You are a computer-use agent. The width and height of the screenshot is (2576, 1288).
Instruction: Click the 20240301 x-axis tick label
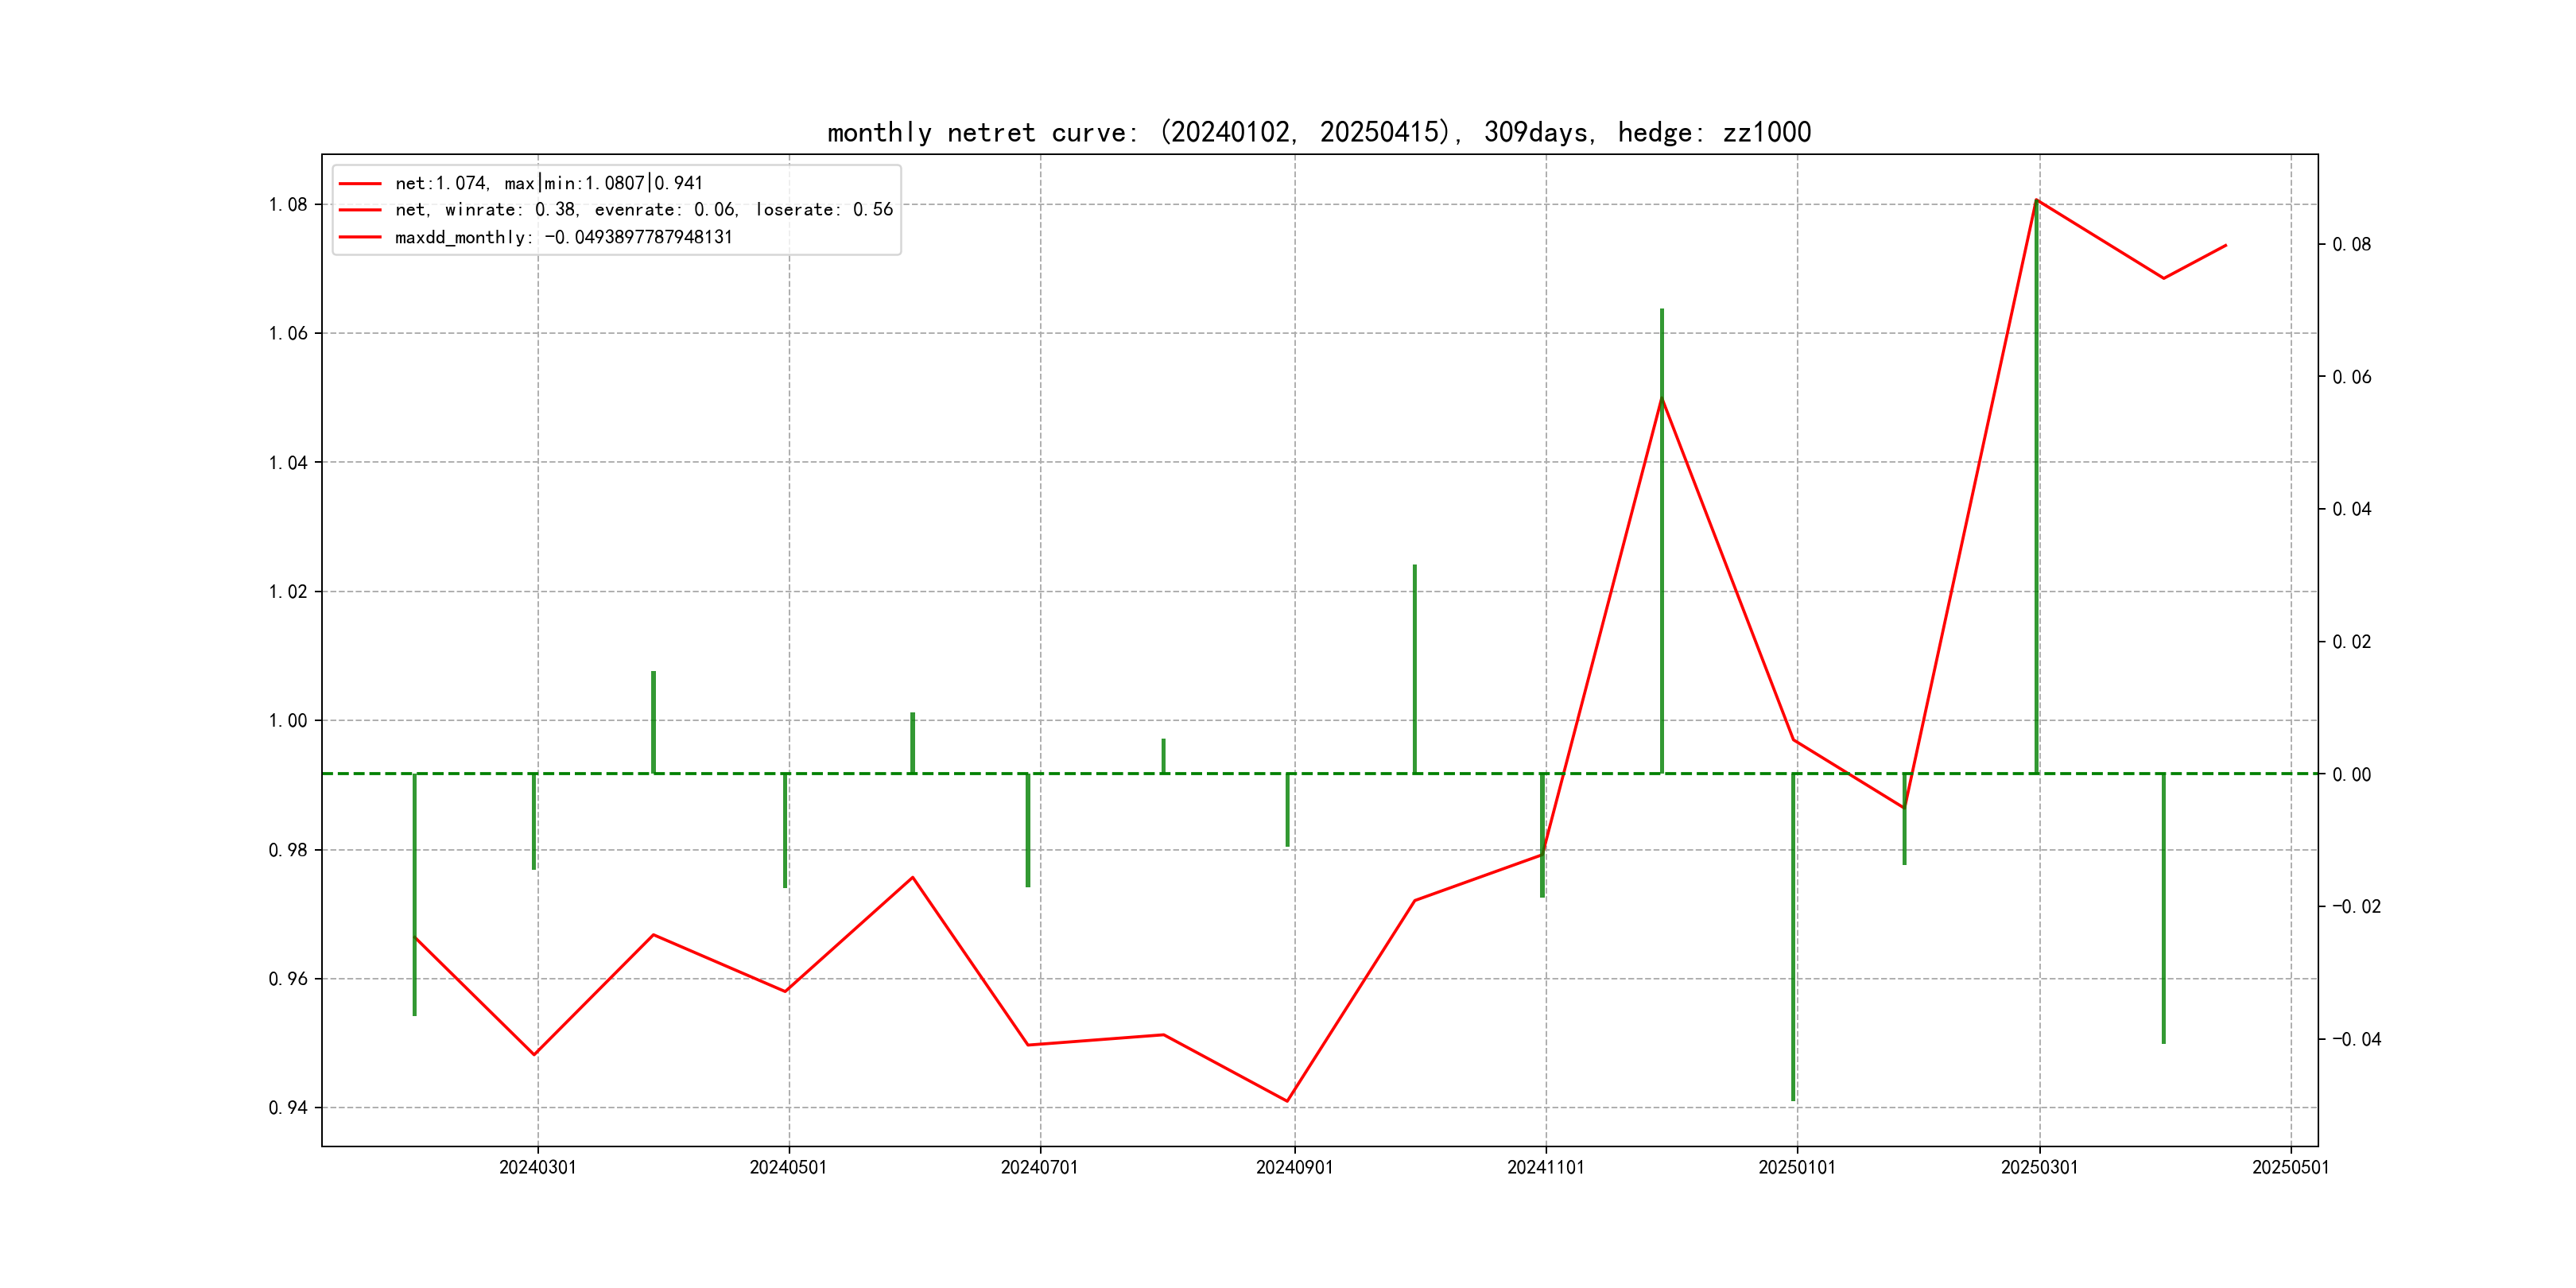537,1168
